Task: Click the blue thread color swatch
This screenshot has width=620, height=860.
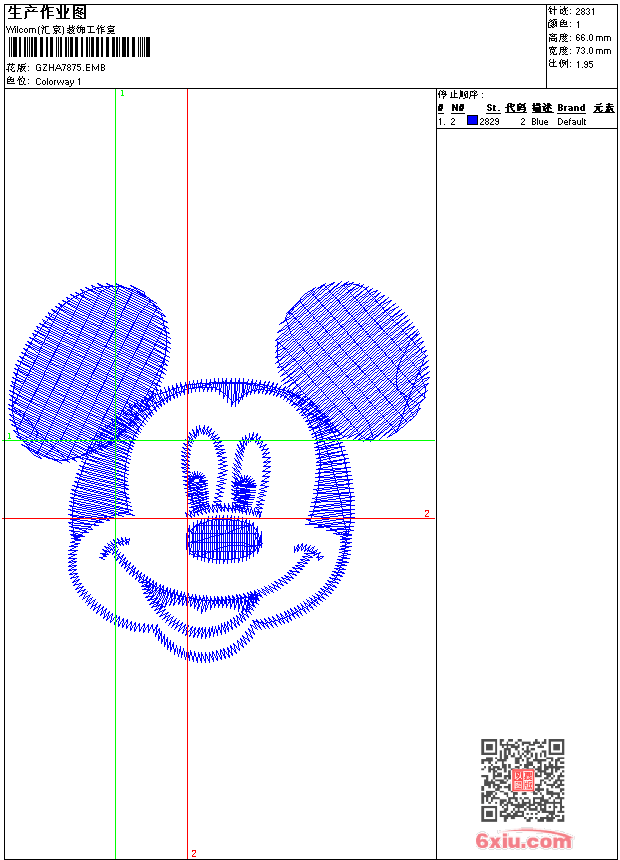Action: coord(472,121)
